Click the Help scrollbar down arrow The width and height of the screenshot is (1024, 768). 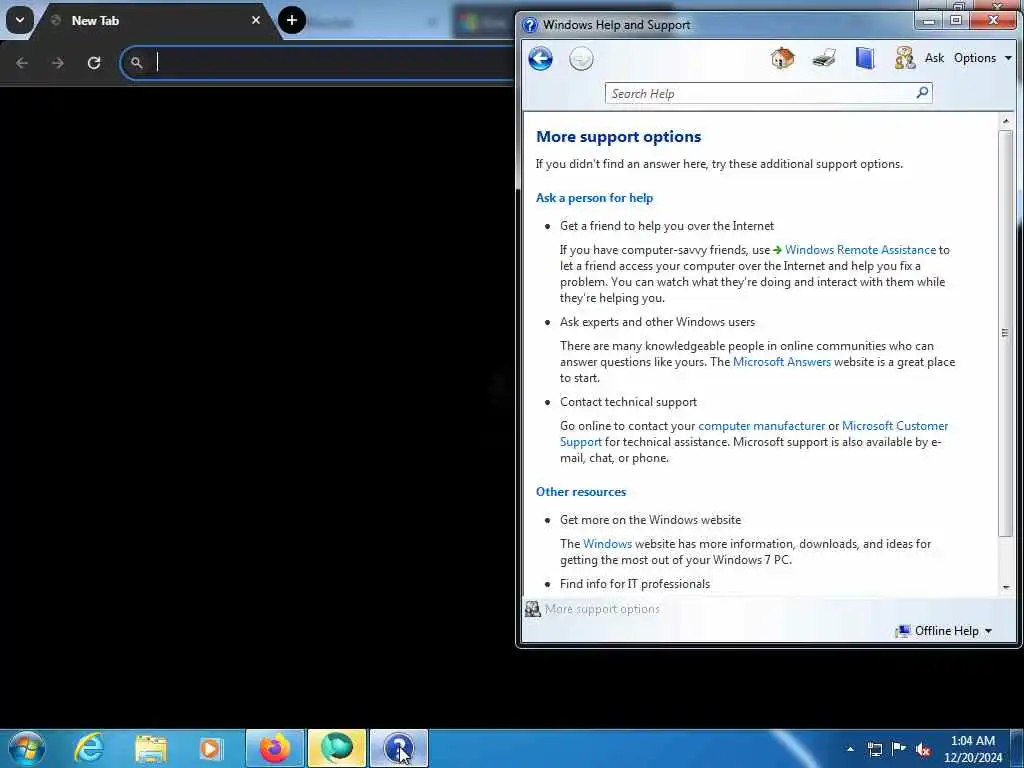(1006, 587)
